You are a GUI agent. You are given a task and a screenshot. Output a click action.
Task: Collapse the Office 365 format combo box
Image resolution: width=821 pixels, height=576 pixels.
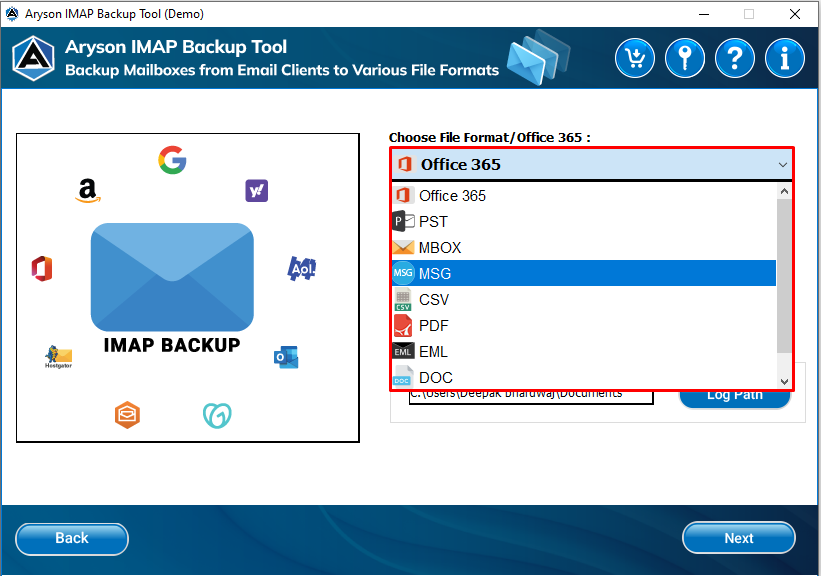(x=592, y=164)
